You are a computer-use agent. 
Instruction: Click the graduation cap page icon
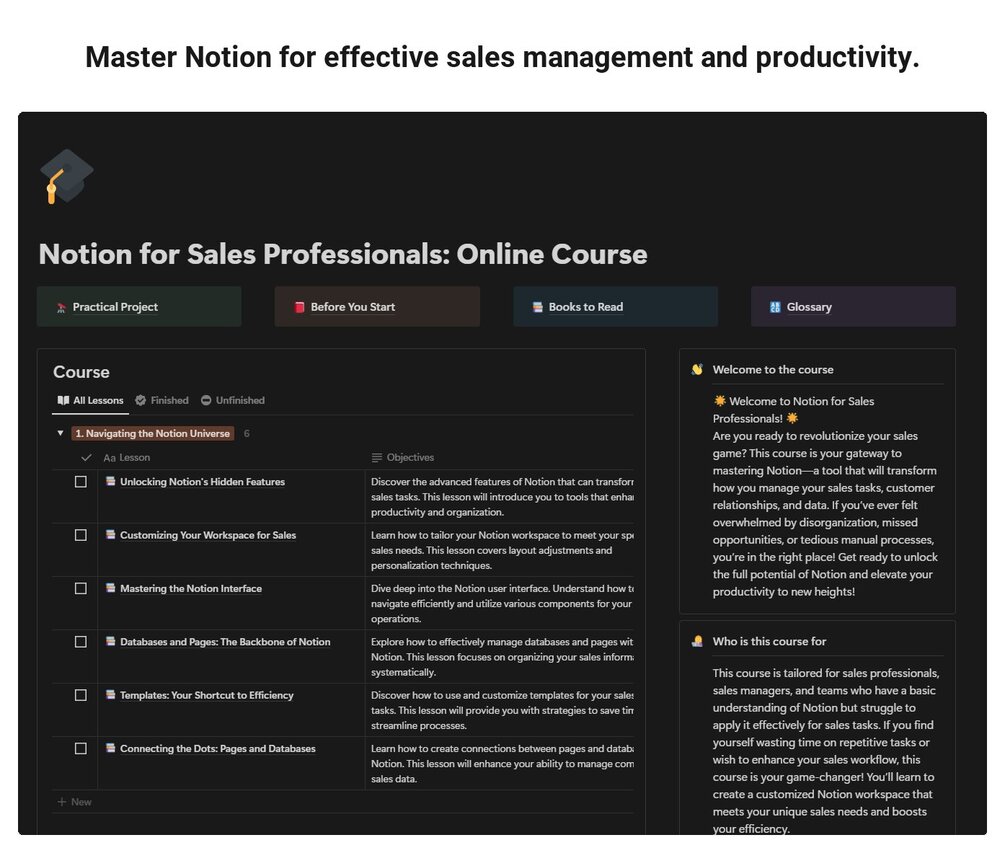point(67,177)
